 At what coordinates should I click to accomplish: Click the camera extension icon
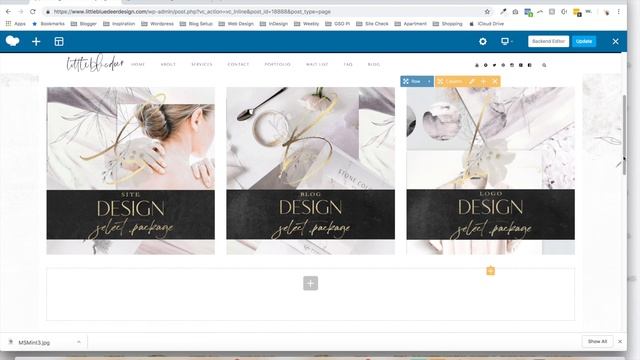[x=515, y=12]
